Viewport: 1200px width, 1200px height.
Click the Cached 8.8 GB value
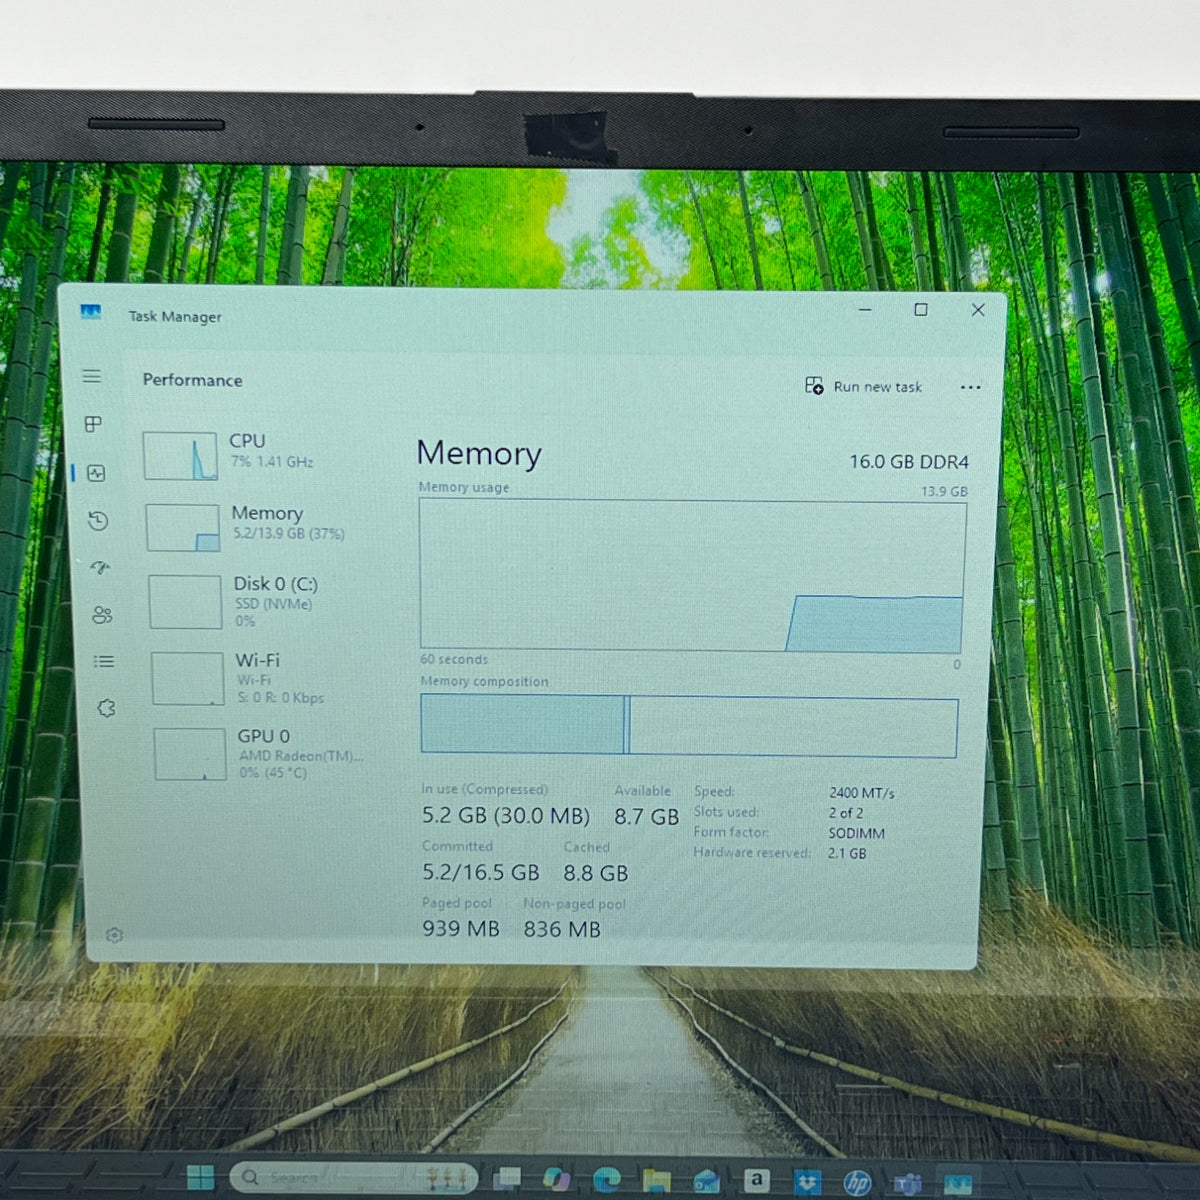[x=596, y=873]
